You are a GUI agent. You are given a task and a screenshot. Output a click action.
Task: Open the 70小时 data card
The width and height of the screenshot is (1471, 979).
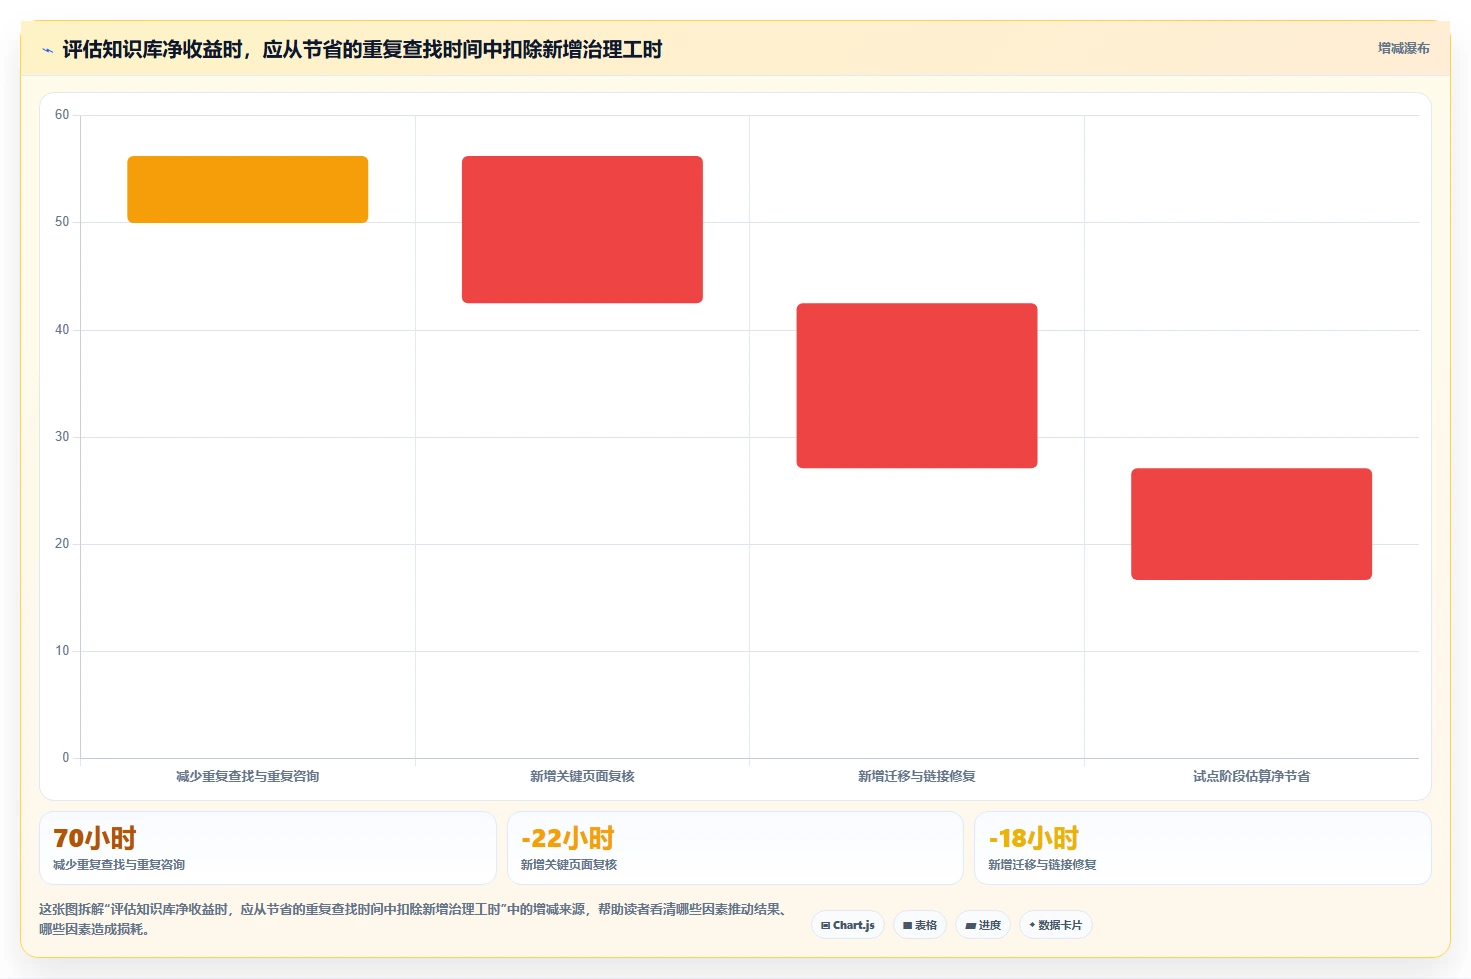click(268, 848)
